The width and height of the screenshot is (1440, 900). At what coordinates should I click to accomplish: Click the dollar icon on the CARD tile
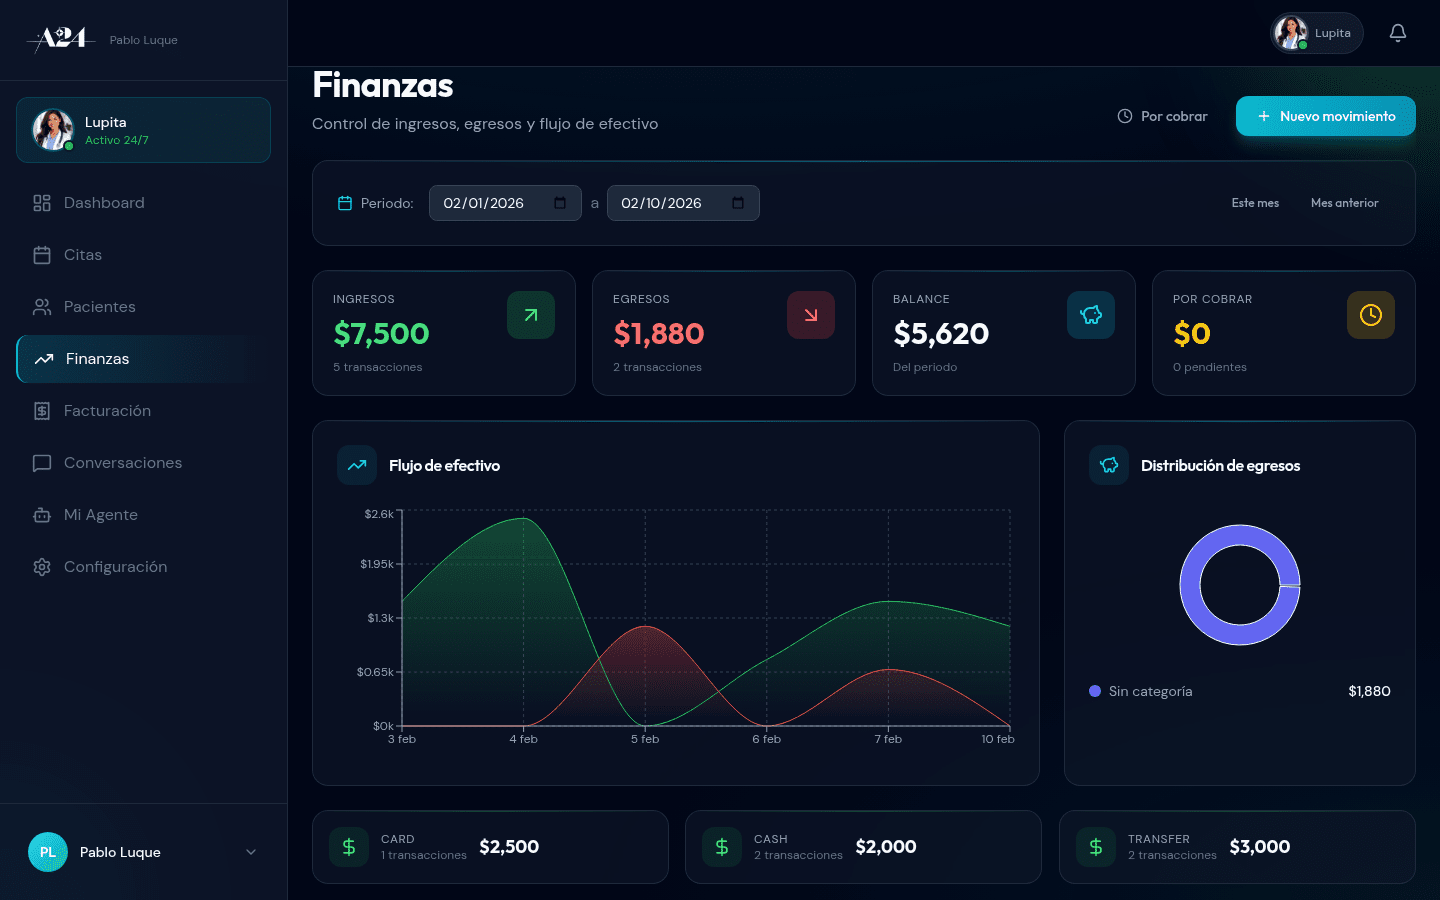pyautogui.click(x=349, y=847)
